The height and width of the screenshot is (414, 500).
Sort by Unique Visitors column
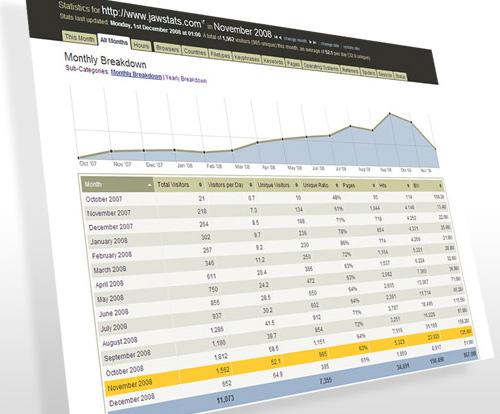[x=277, y=185]
